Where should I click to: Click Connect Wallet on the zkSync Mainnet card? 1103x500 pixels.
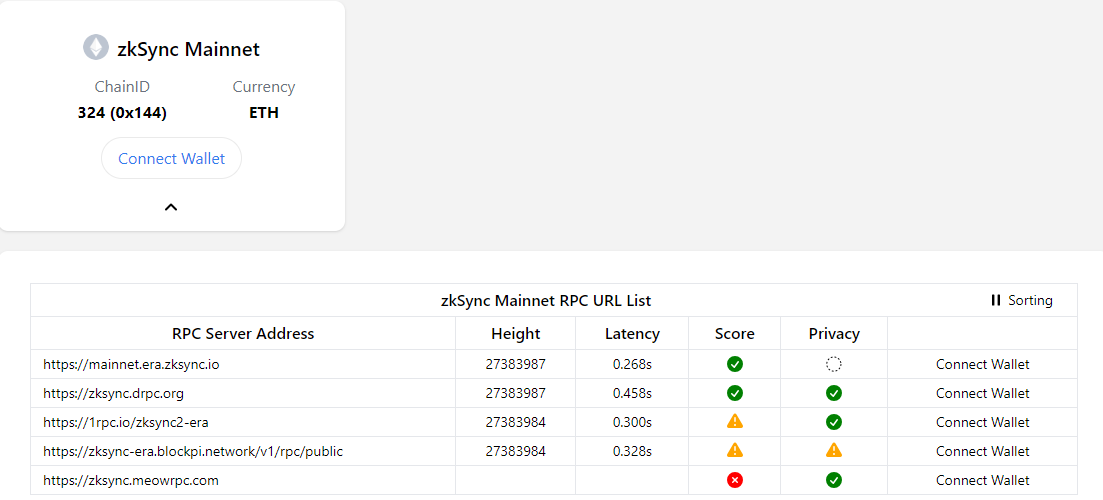(172, 158)
